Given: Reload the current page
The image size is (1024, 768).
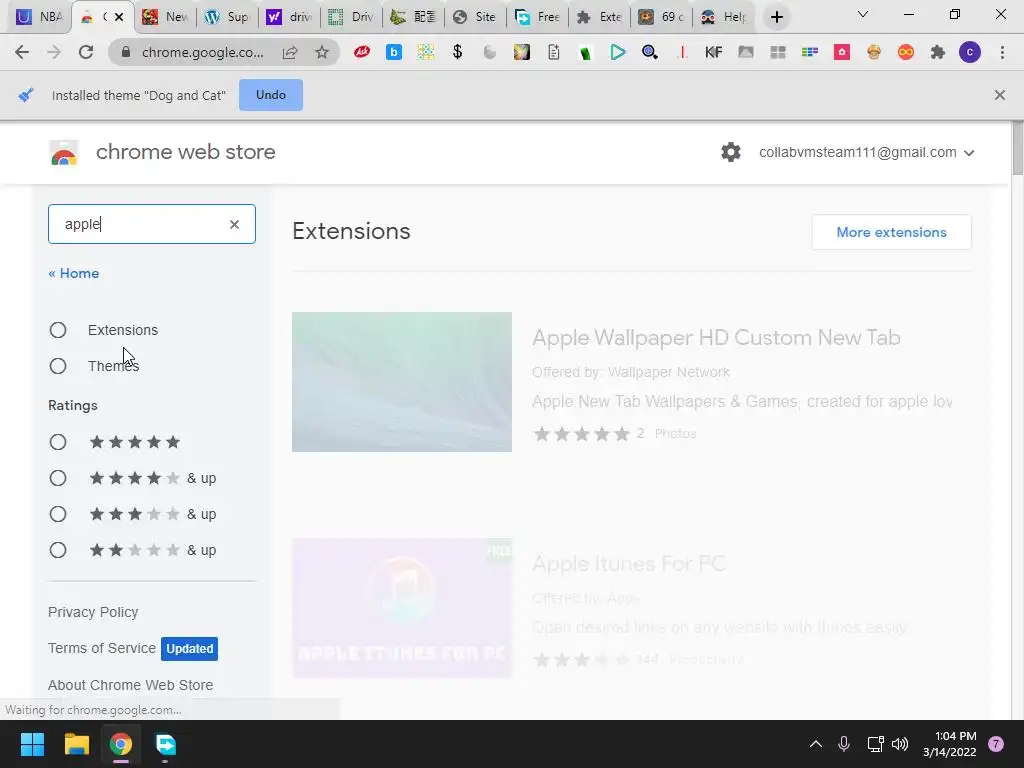Looking at the screenshot, I should tap(86, 52).
